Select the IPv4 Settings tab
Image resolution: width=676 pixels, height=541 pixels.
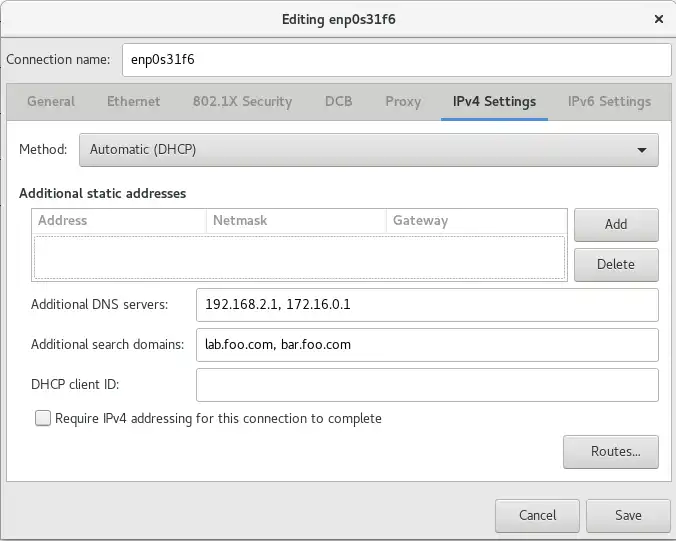click(x=494, y=101)
